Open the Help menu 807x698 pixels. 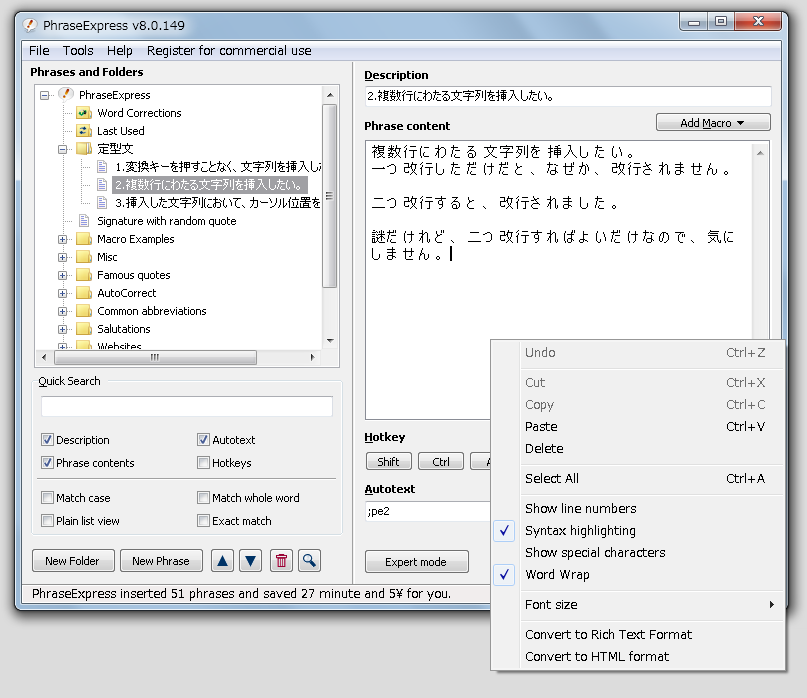[x=120, y=50]
